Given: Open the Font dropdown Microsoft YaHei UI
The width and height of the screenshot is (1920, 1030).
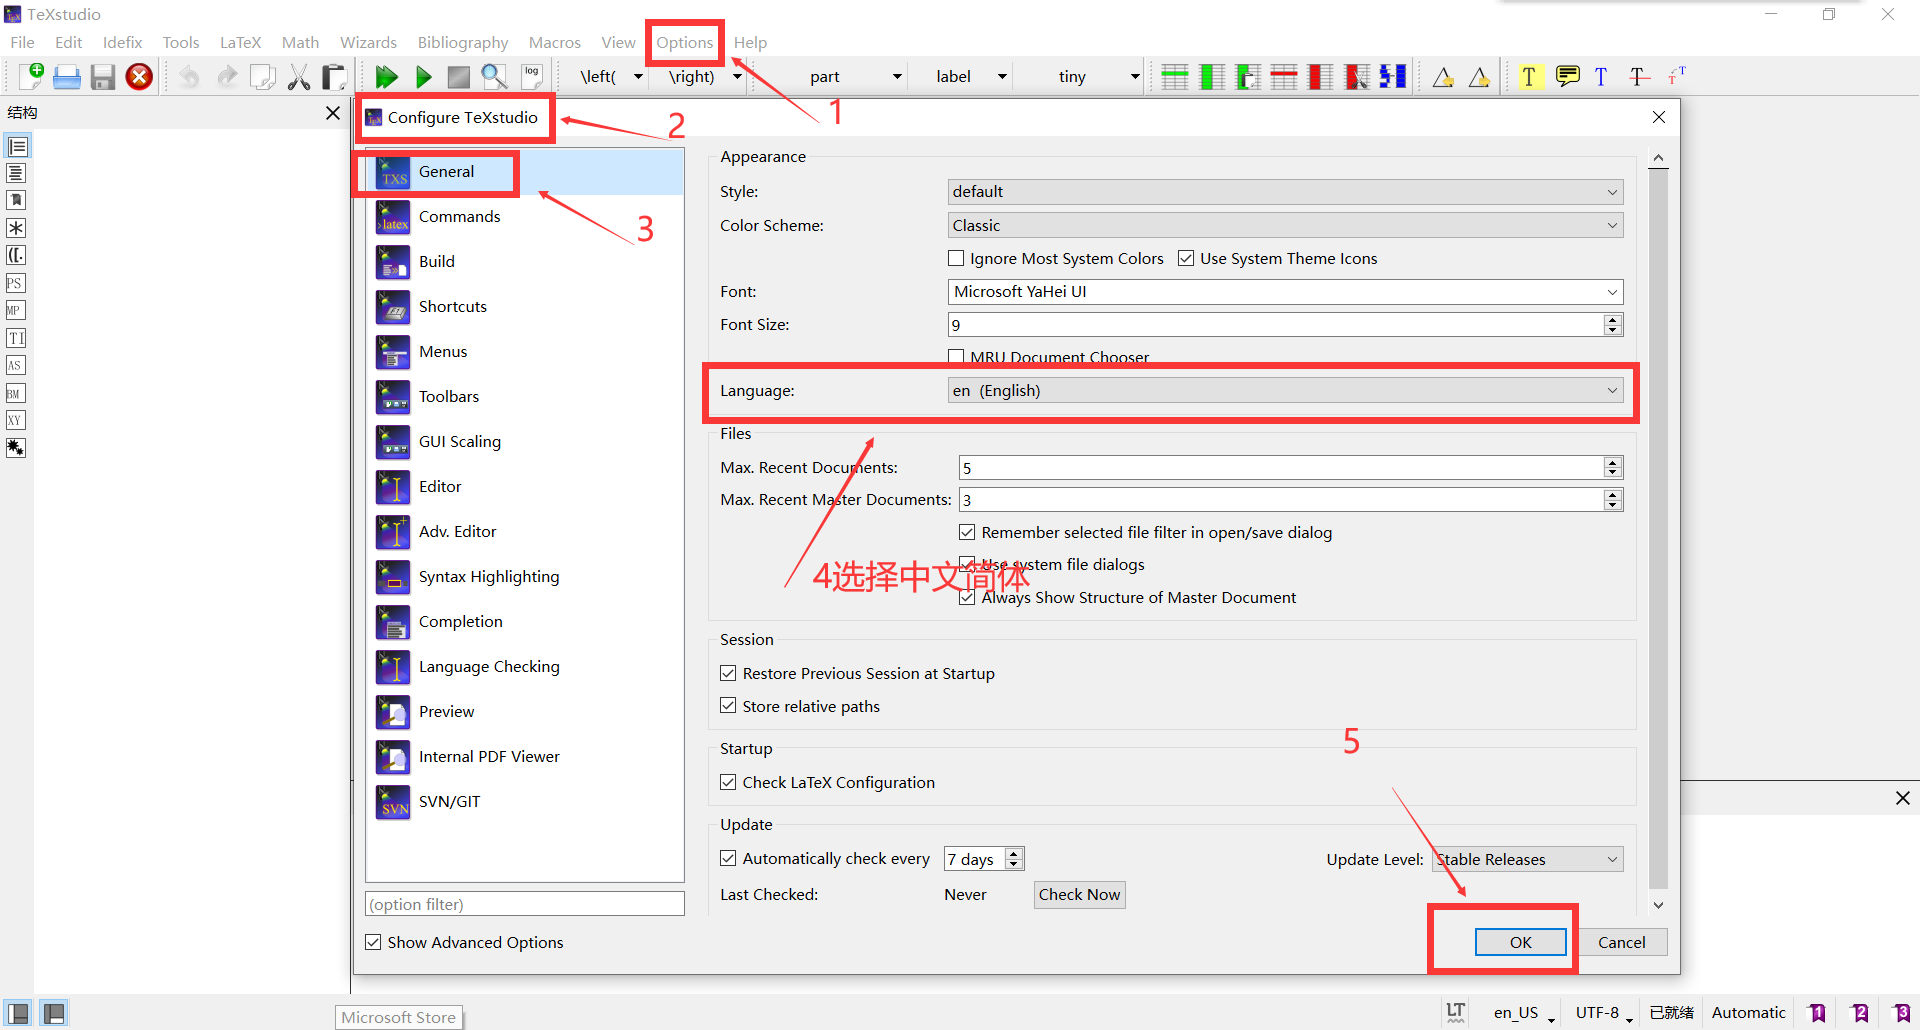Looking at the screenshot, I should pos(1285,291).
